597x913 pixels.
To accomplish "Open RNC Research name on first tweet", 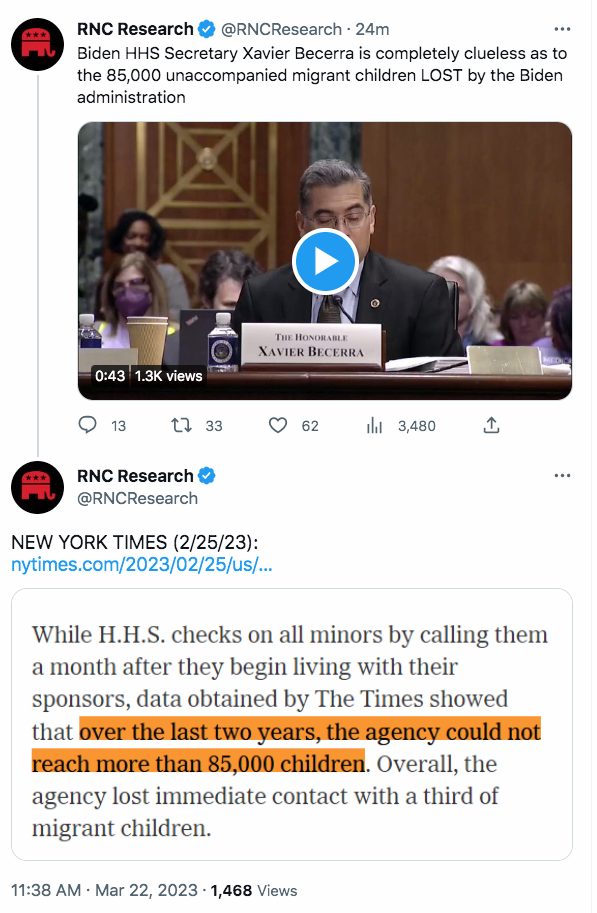I will pos(135,29).
